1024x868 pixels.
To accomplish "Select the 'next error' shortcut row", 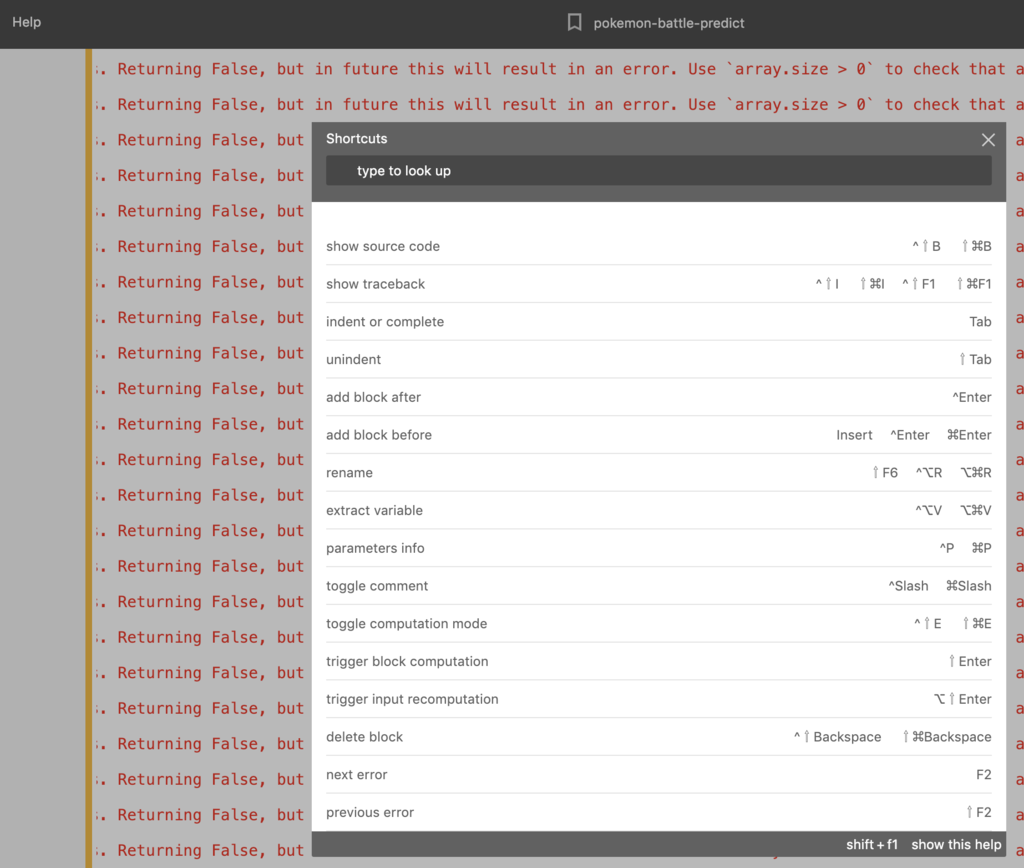I will tap(658, 775).
